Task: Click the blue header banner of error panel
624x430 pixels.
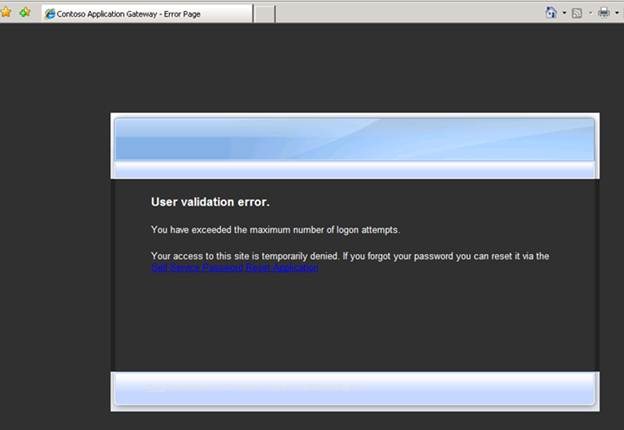Action: tap(355, 140)
